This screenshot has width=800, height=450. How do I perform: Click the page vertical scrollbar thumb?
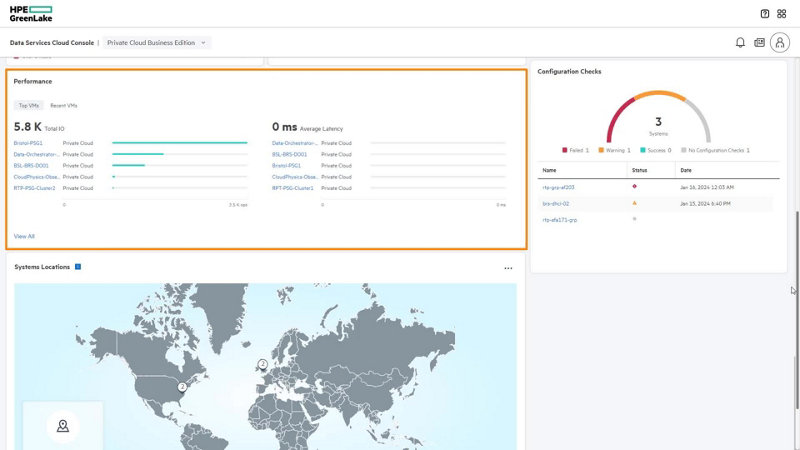(x=797, y=310)
